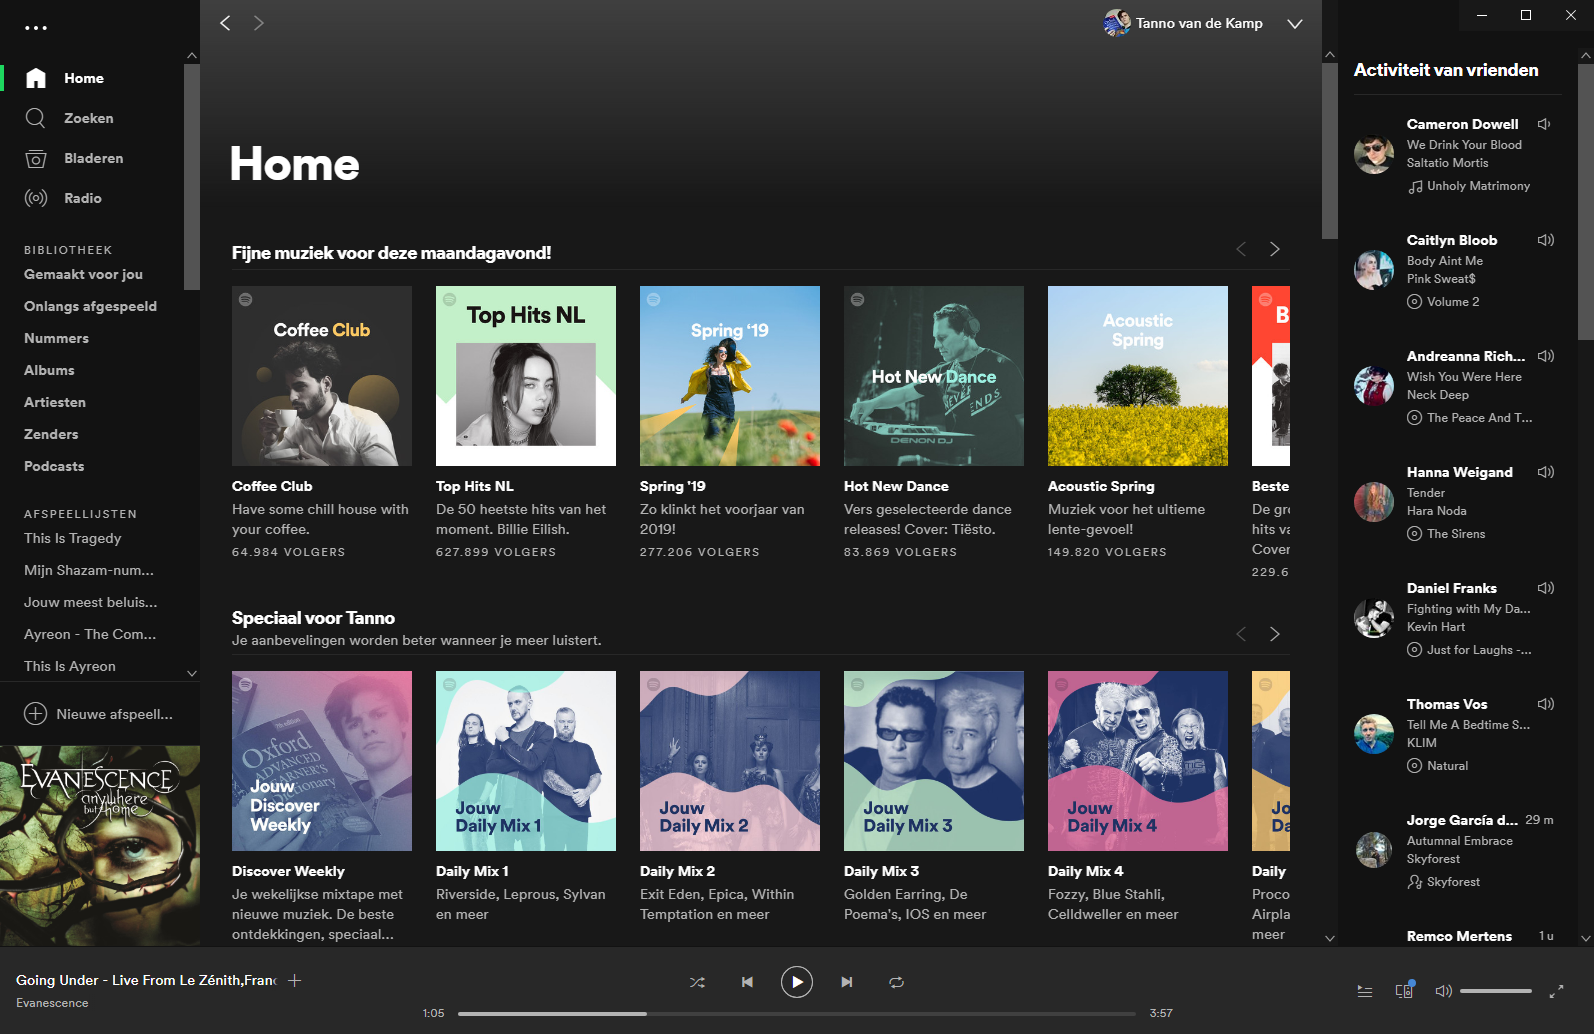The width and height of the screenshot is (1594, 1034).
Task: Click main content scrollbar thumb
Action: coord(1330,150)
